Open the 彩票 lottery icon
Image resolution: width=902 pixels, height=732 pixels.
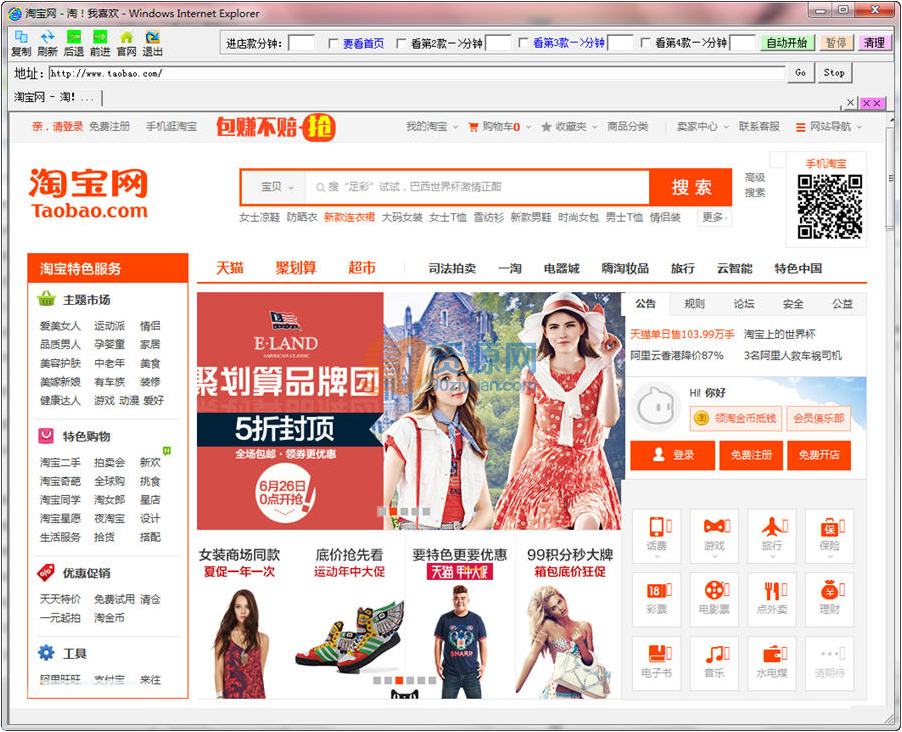(x=656, y=599)
